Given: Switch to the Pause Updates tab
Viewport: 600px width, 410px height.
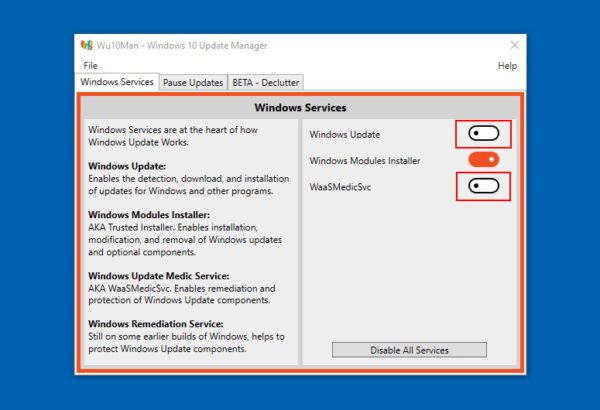Looking at the screenshot, I should pos(193,83).
